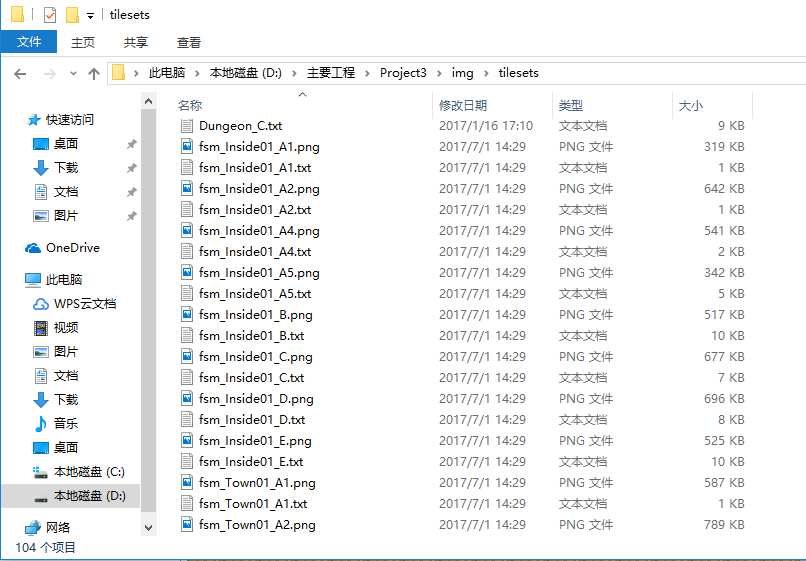The width and height of the screenshot is (806, 561).
Task: Select the fsm_Inside01_A4.png file icon
Action: (x=188, y=231)
